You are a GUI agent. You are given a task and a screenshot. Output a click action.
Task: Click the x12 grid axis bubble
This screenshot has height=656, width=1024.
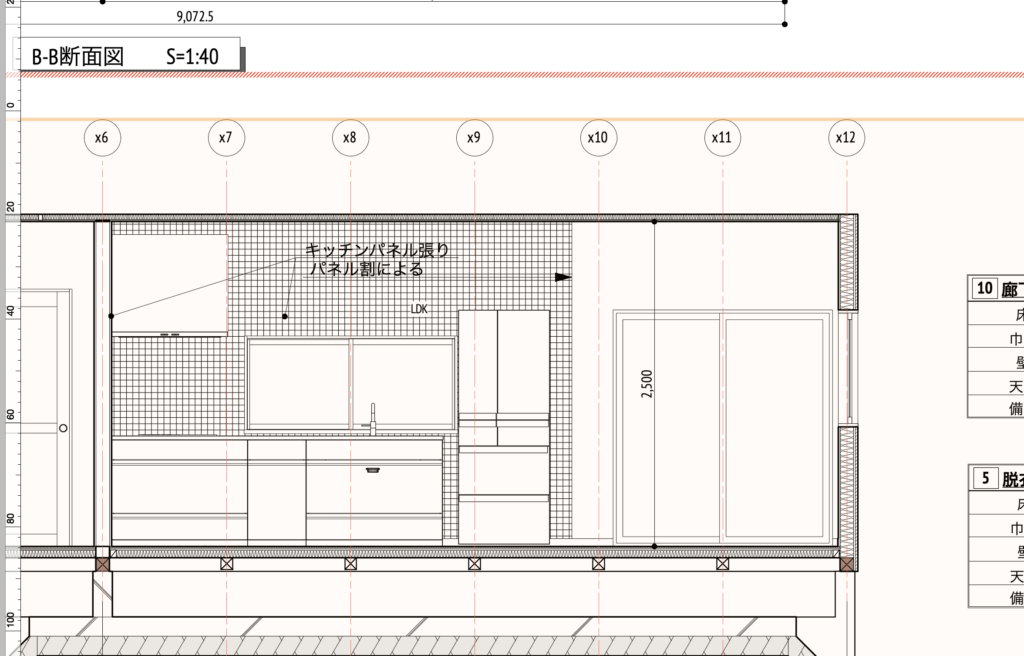(847, 138)
